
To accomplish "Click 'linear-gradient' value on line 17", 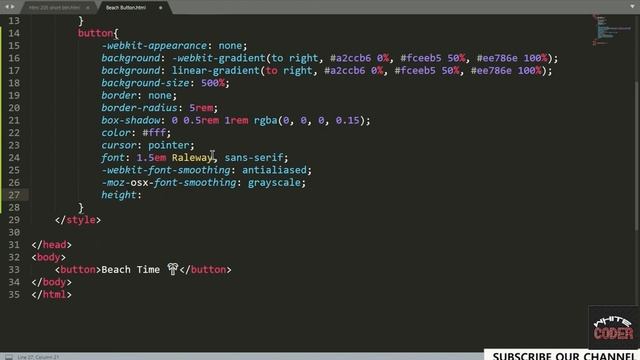I will (x=216, y=71).
